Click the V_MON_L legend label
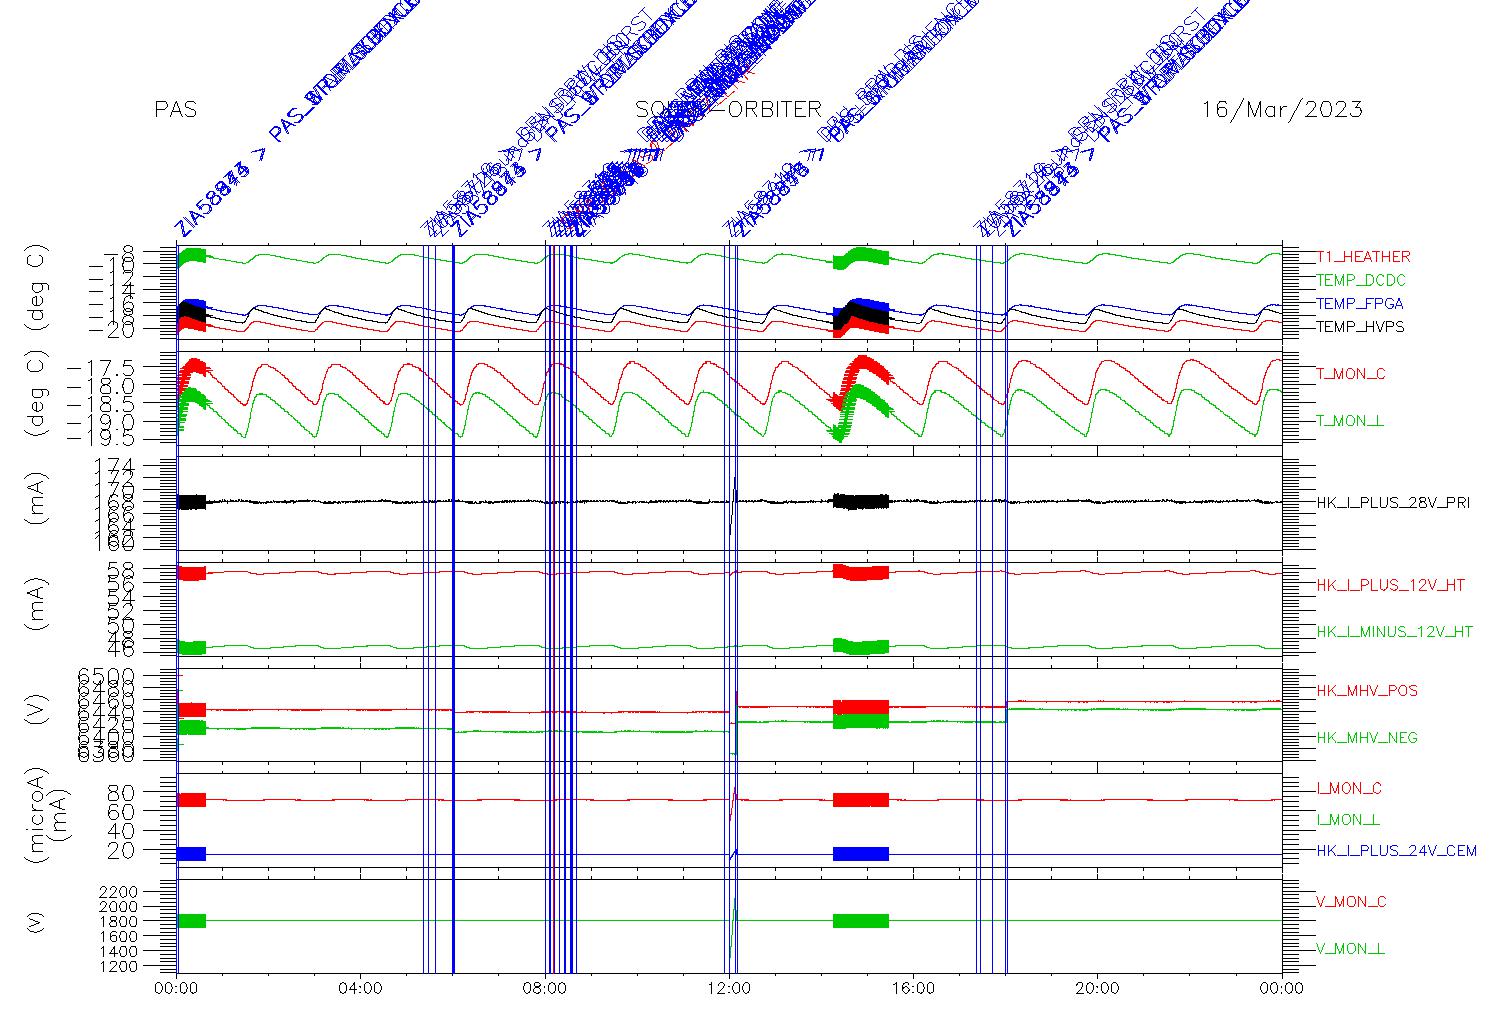This screenshot has height=1020, width=1512. pos(1350,949)
